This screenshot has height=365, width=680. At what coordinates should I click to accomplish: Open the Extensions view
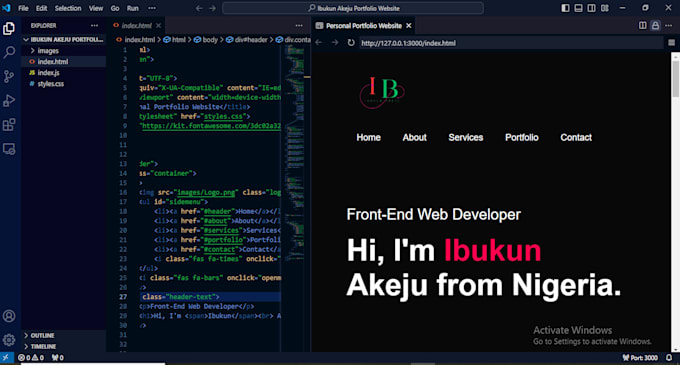[x=9, y=125]
